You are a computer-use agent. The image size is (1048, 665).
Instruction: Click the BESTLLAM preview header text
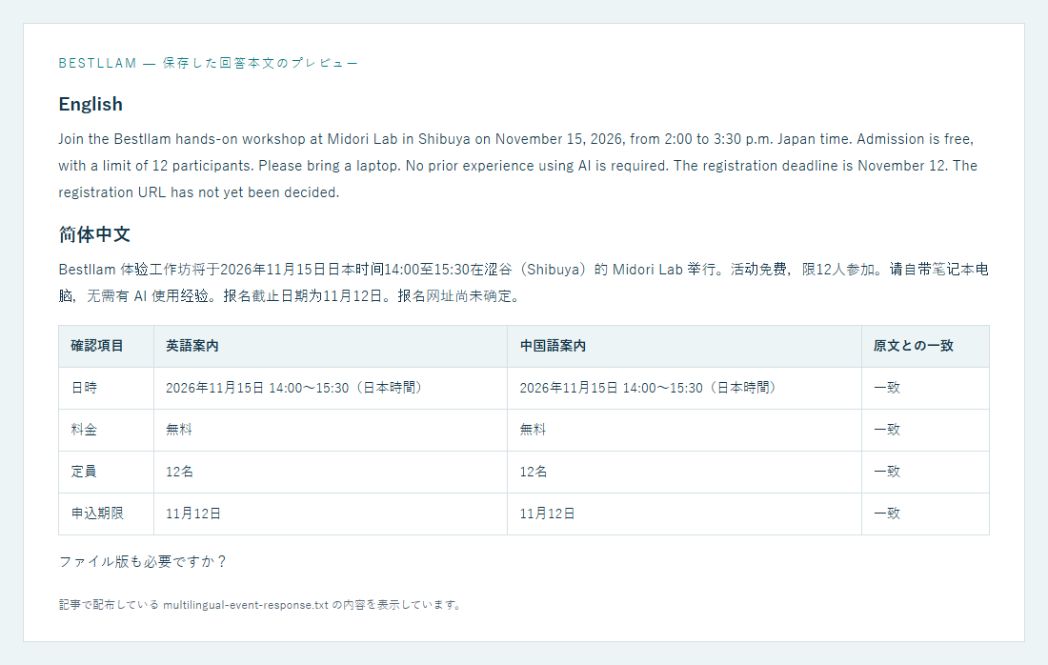[208, 63]
